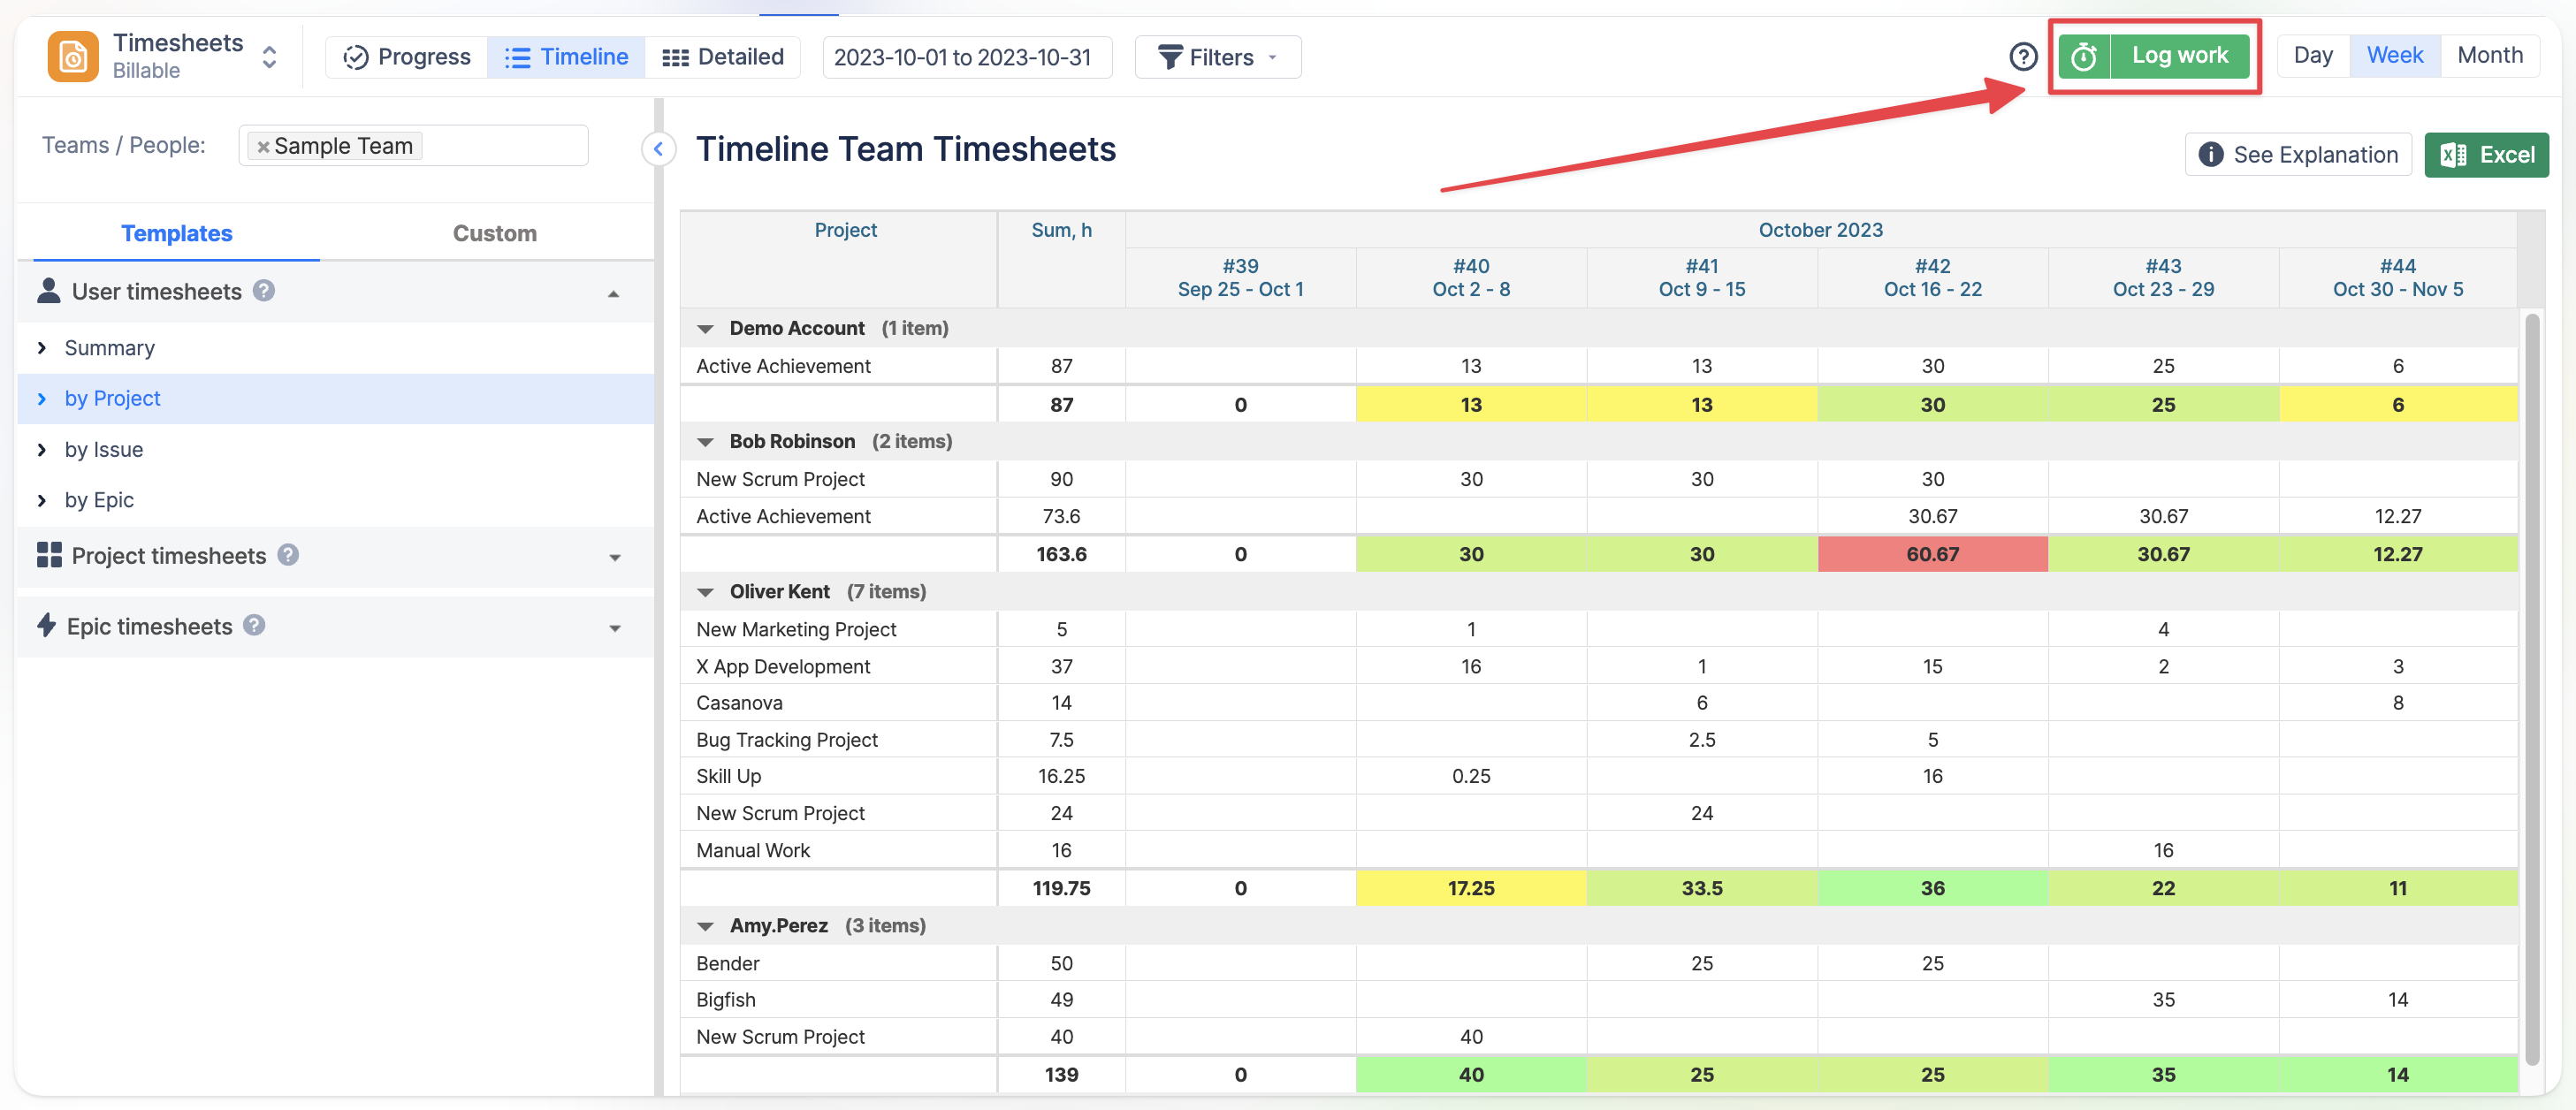Open the Filters dropdown
The image size is (2576, 1110).
click(x=1216, y=57)
